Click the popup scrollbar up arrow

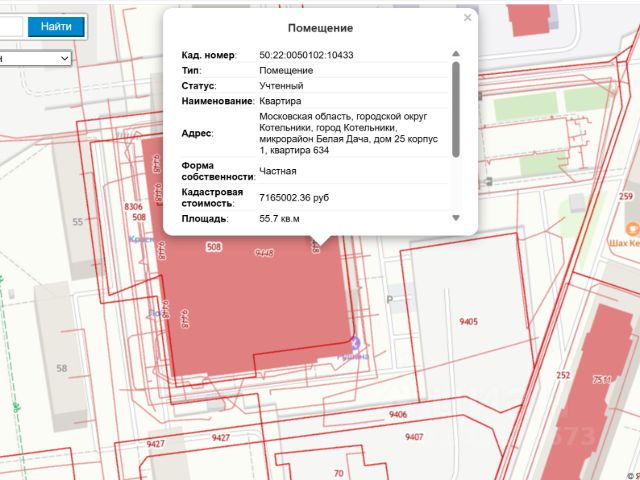456,53
